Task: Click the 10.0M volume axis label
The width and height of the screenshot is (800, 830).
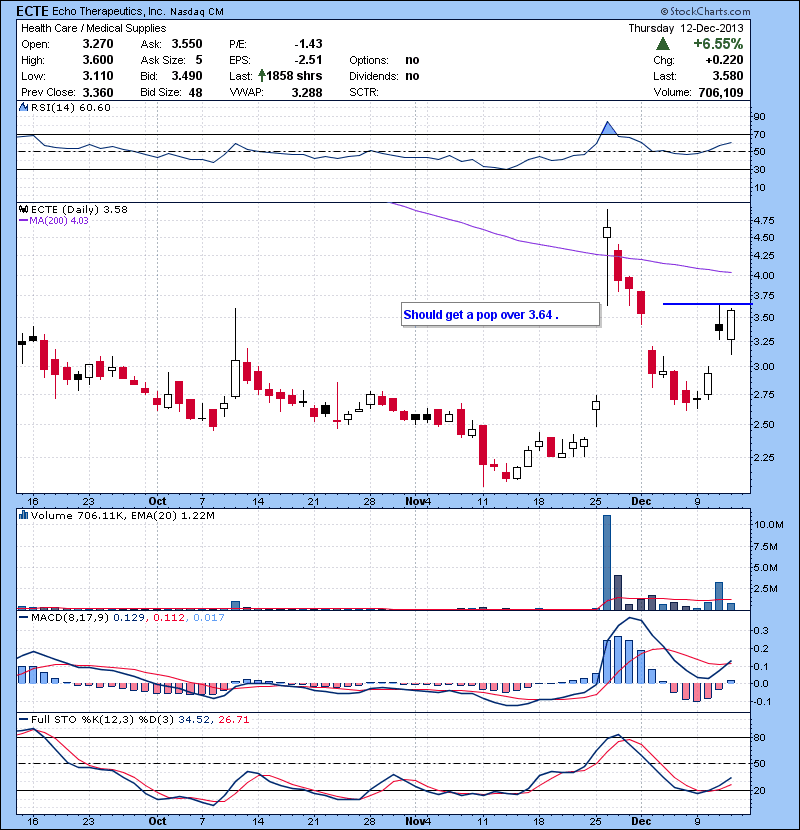Action: 769,525
